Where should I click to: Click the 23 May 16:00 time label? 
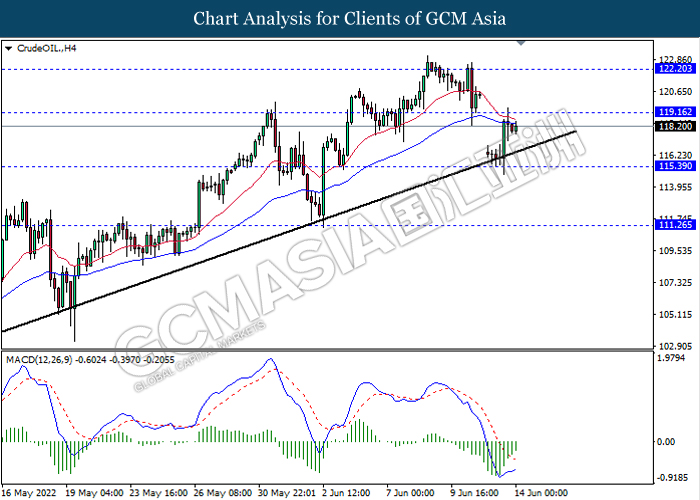pyautogui.click(x=158, y=493)
